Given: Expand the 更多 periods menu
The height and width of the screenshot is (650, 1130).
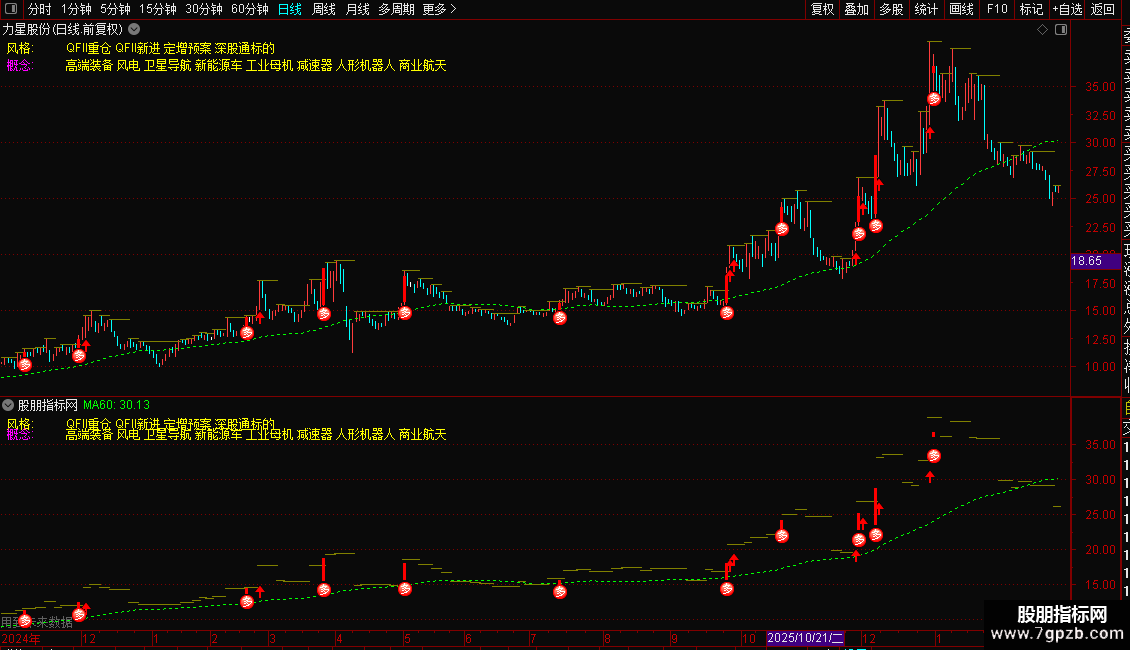Looking at the screenshot, I should click(439, 9).
